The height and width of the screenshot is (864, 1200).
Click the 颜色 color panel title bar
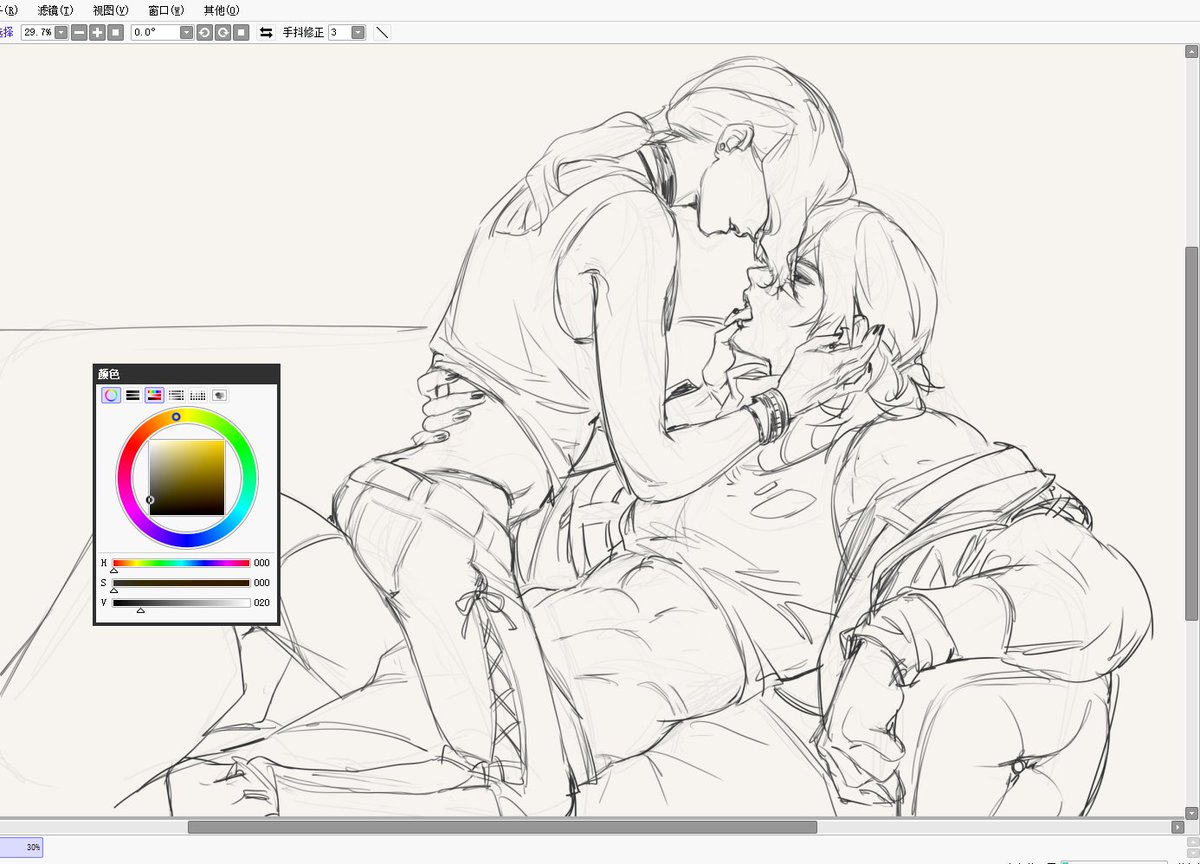point(186,374)
